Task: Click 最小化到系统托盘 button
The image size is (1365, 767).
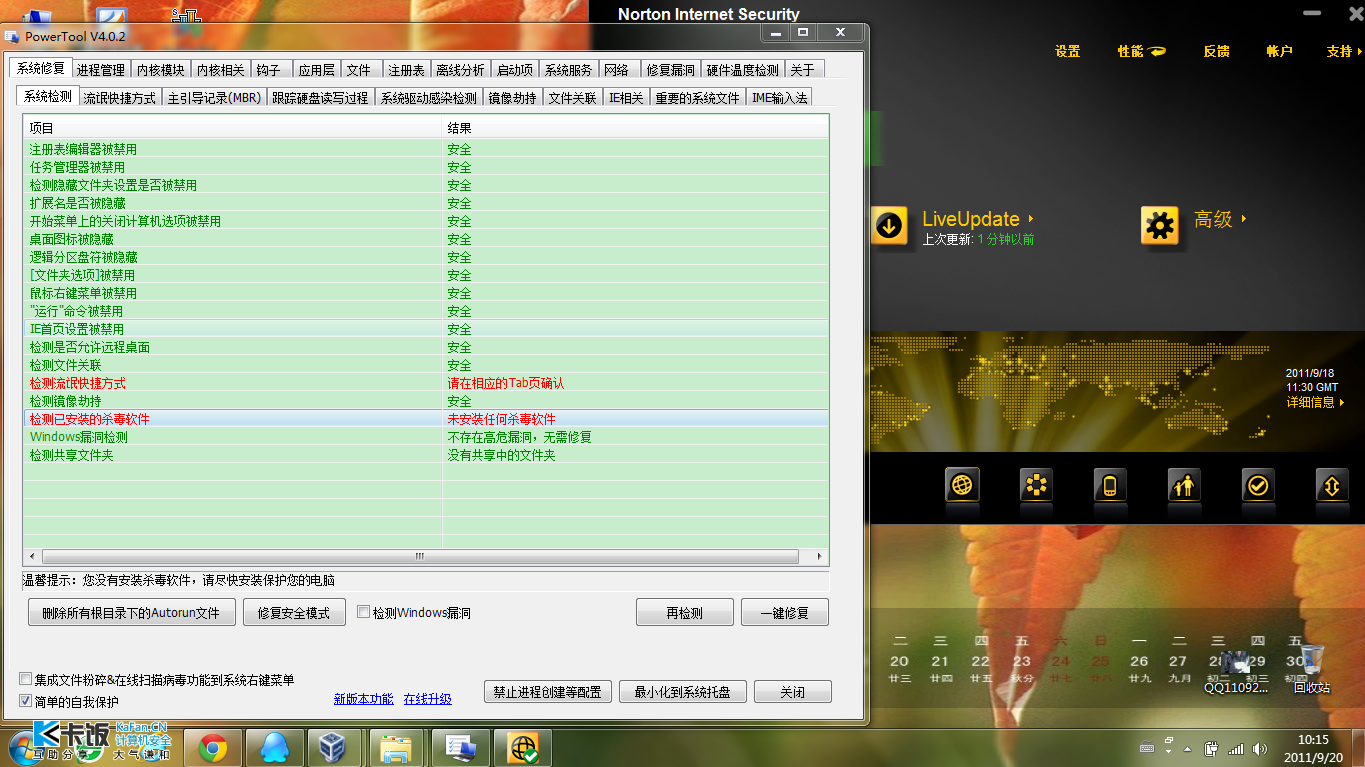Action: click(683, 692)
